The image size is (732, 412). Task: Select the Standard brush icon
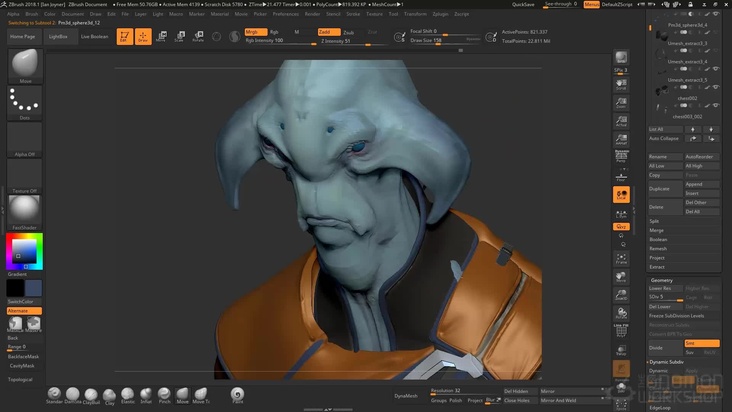53,393
